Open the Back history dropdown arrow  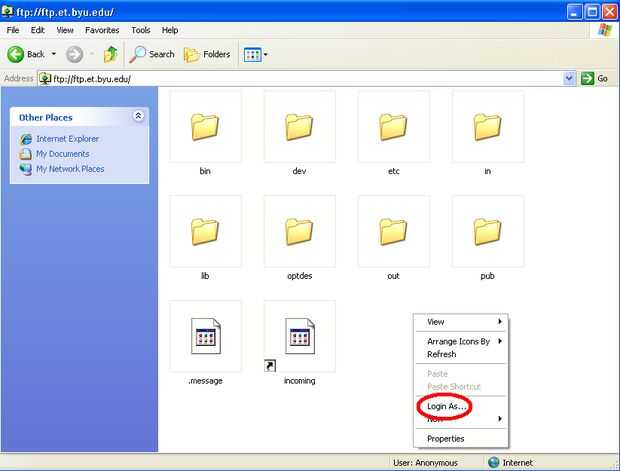coord(54,54)
